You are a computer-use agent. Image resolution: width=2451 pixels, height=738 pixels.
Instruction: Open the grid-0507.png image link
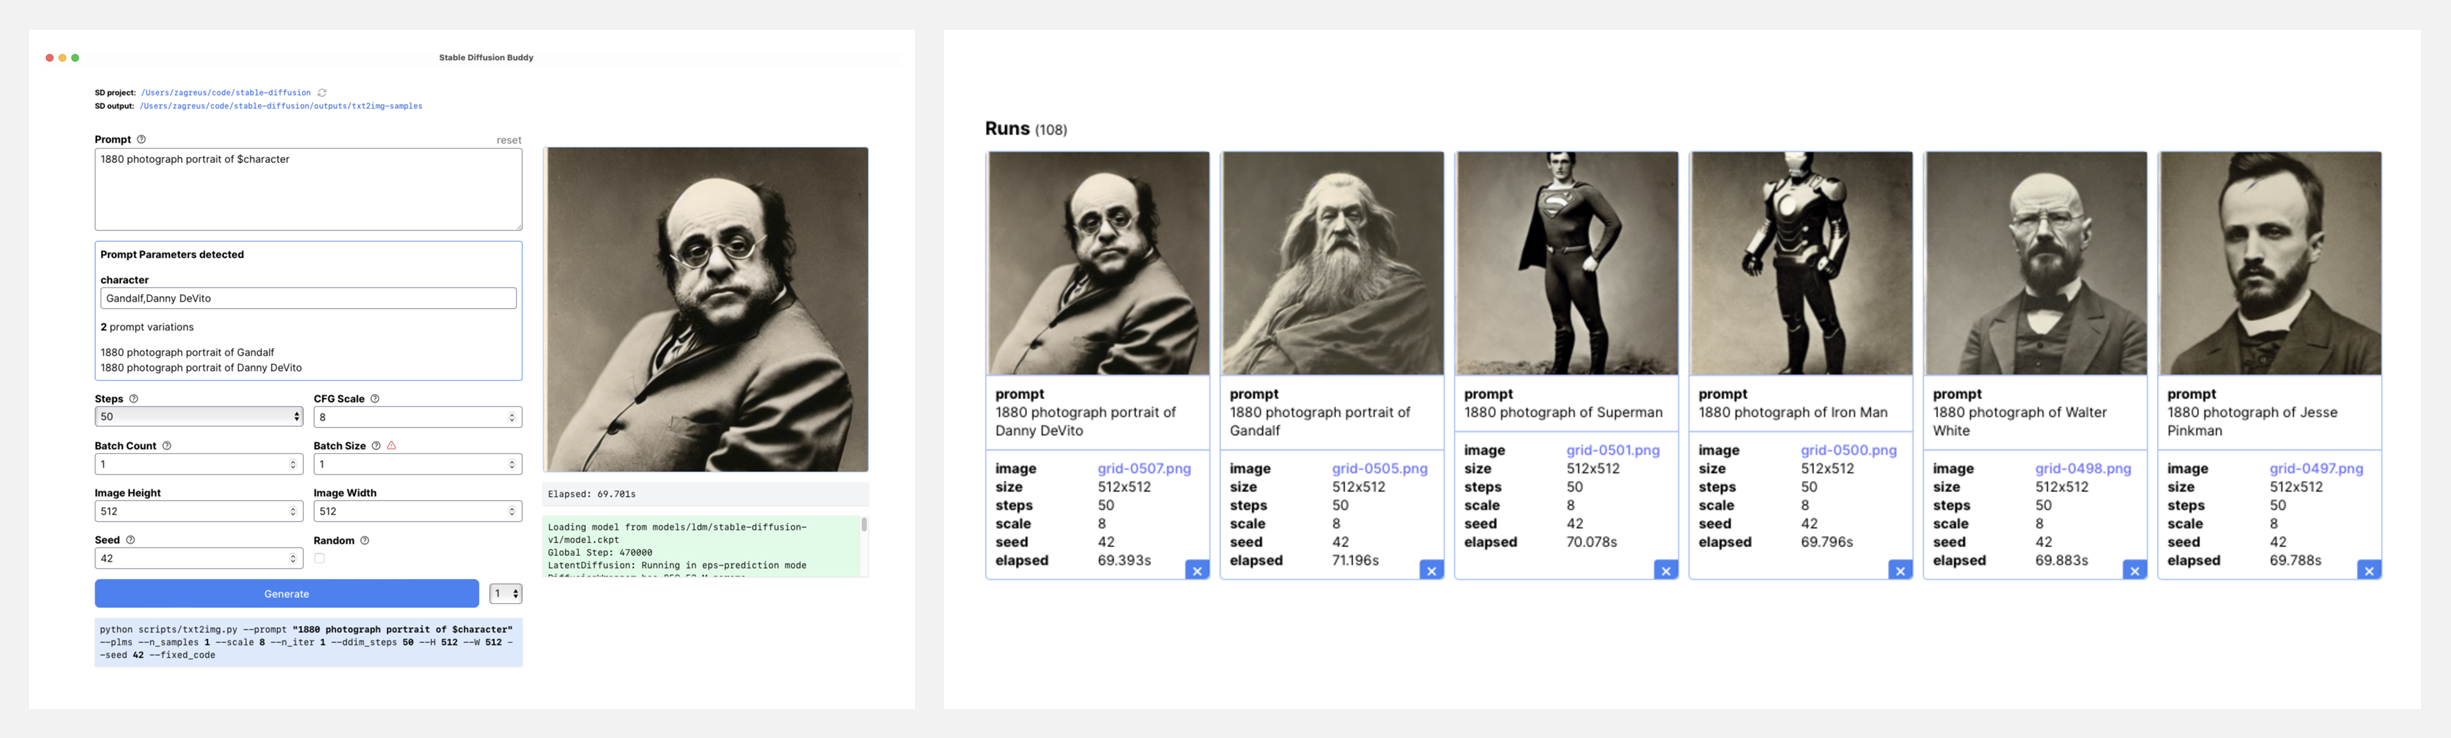(x=1144, y=468)
